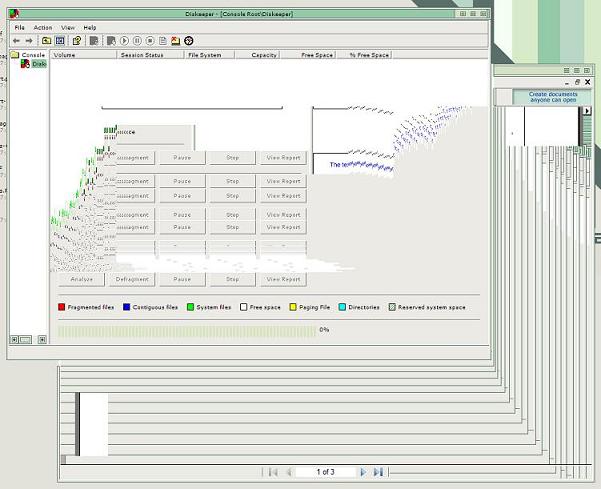Click the console tree horizontal scrollbar thumb

point(26,340)
